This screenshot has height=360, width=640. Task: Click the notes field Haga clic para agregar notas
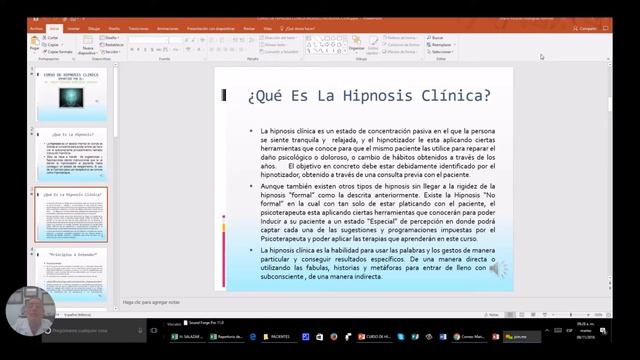pyautogui.click(x=151, y=302)
